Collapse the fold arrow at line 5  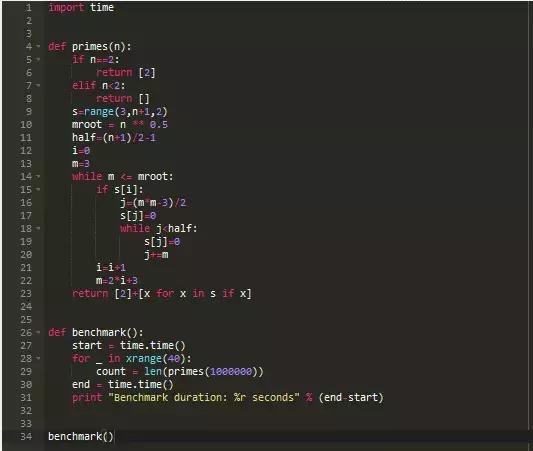[38, 59]
